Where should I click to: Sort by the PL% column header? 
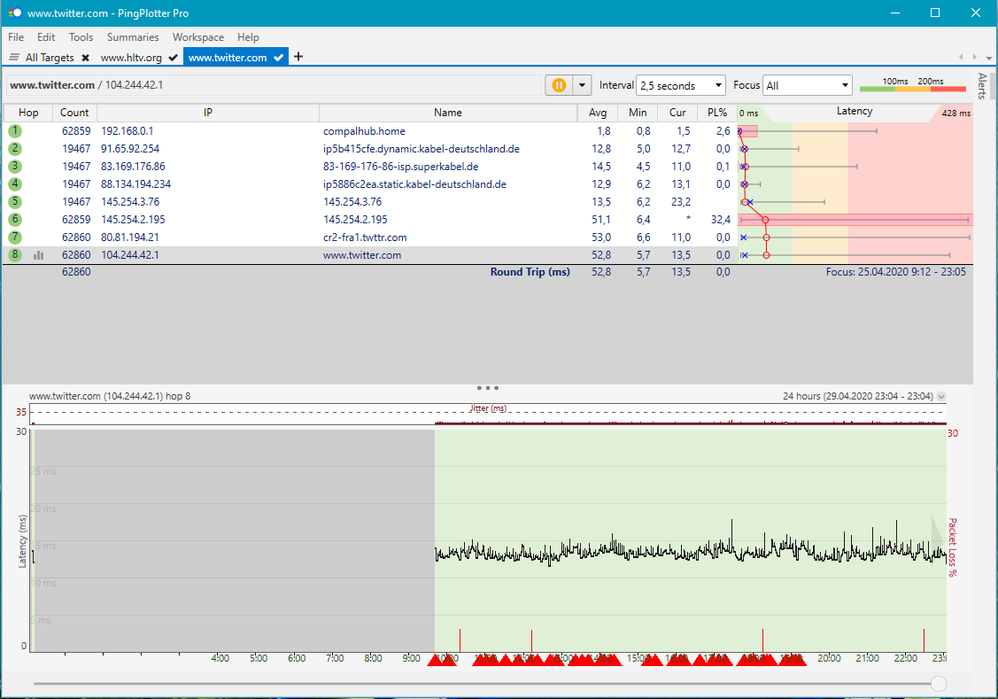tap(716, 113)
